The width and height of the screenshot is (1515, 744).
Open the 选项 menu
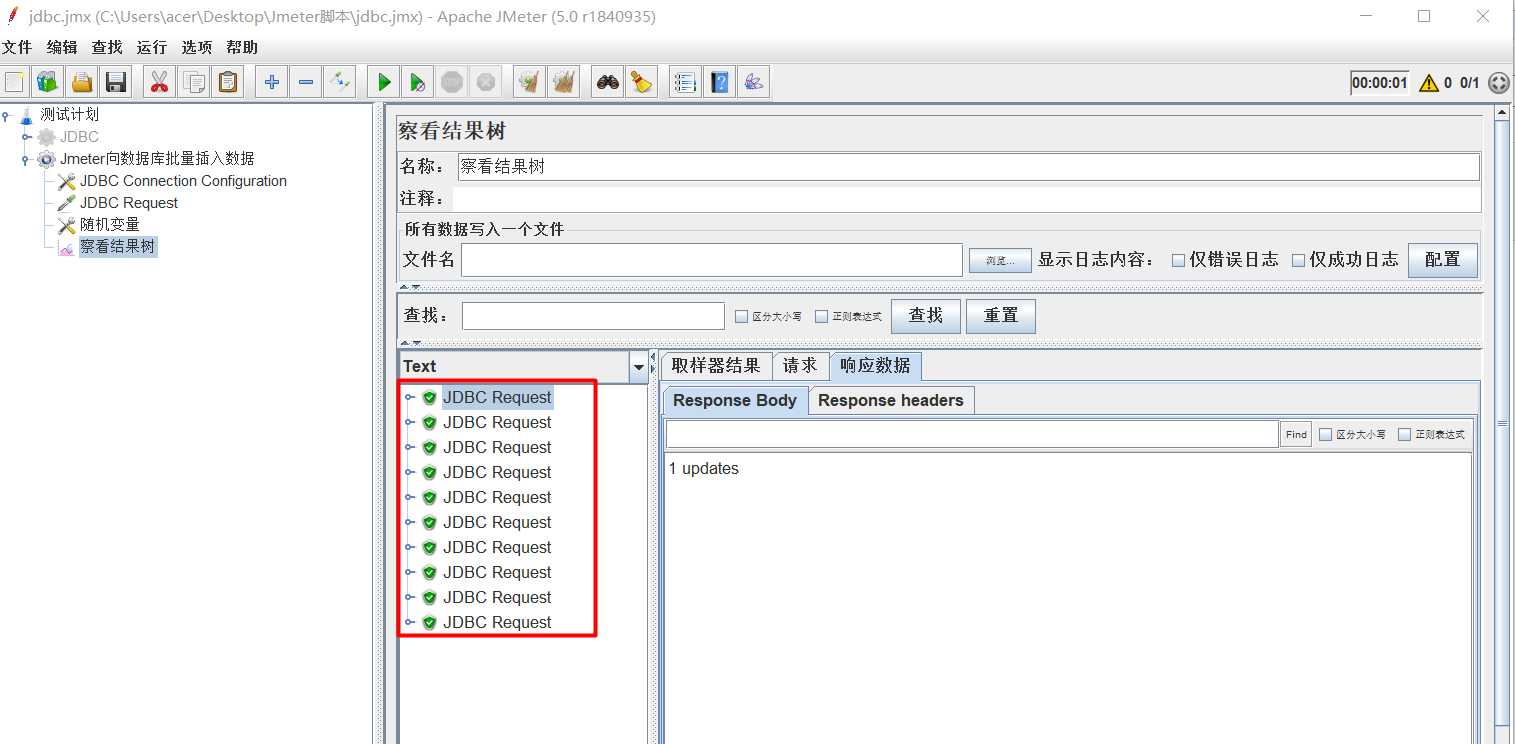pyautogui.click(x=197, y=47)
